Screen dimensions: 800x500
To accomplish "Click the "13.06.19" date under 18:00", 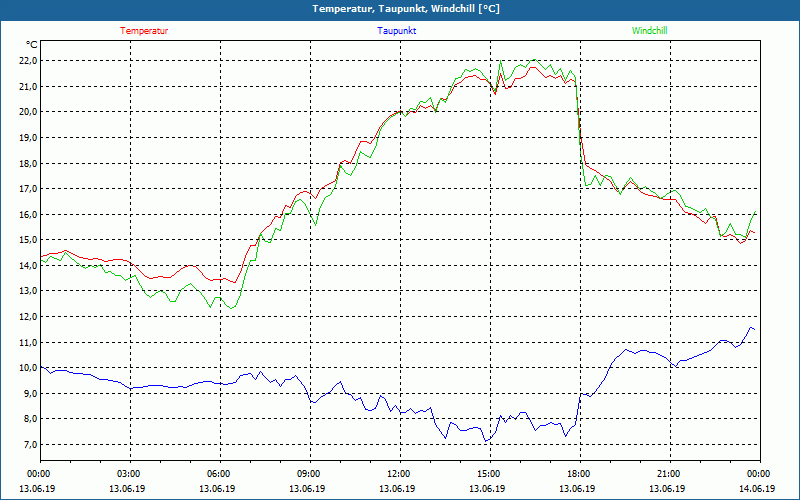I will (x=577, y=488).
